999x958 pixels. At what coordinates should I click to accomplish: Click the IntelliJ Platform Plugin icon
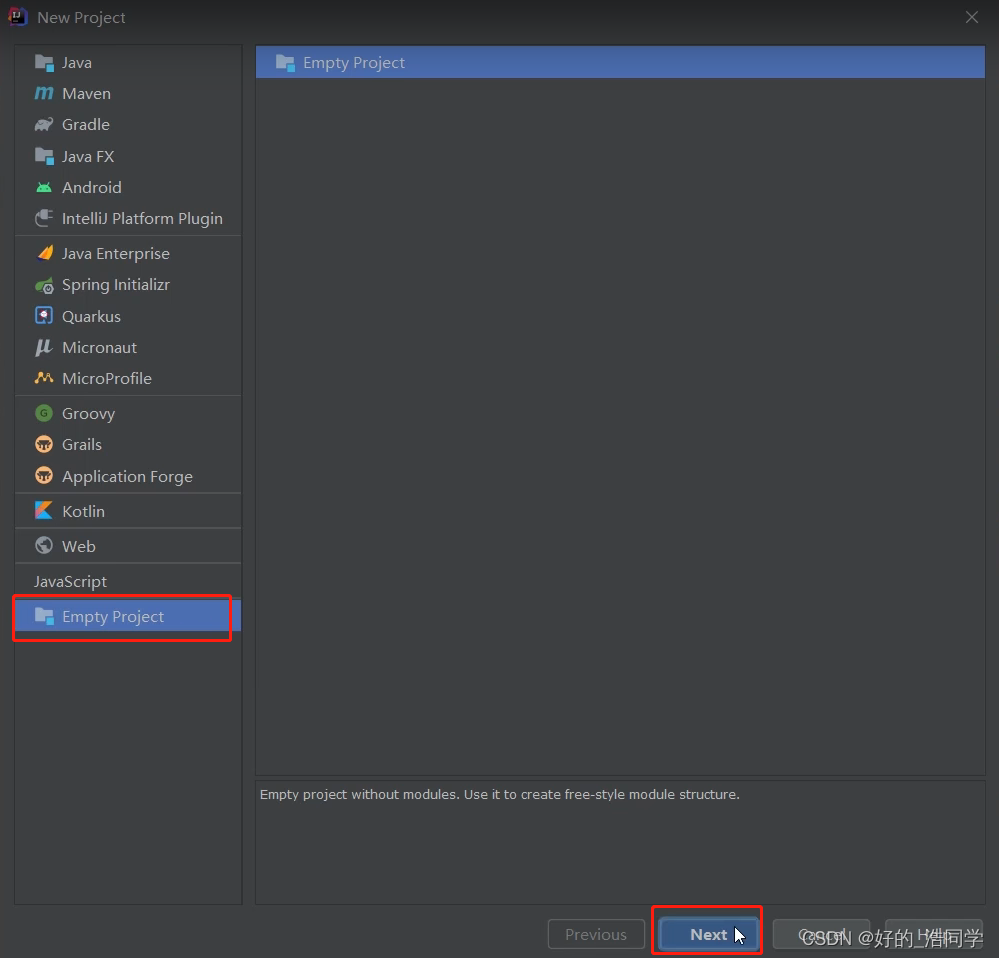pos(44,218)
